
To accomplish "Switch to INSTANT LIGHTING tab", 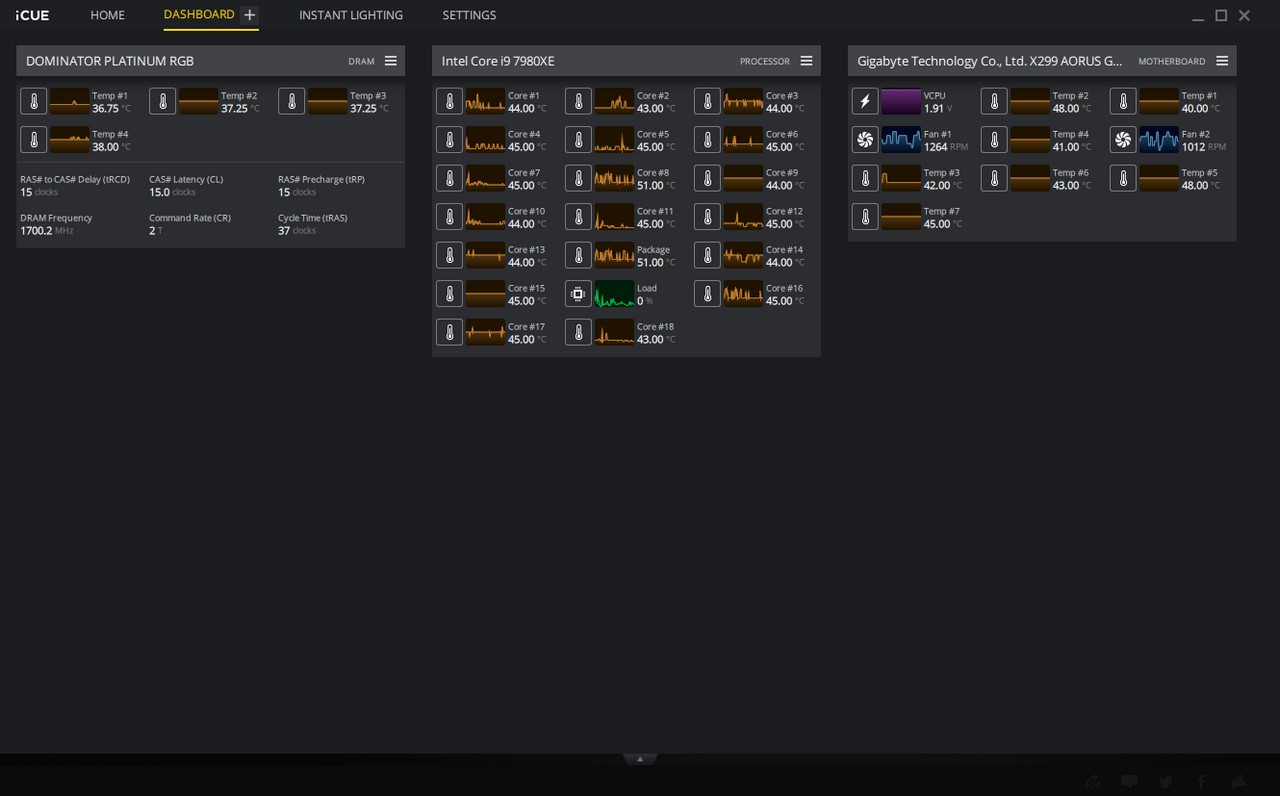I will pos(351,15).
